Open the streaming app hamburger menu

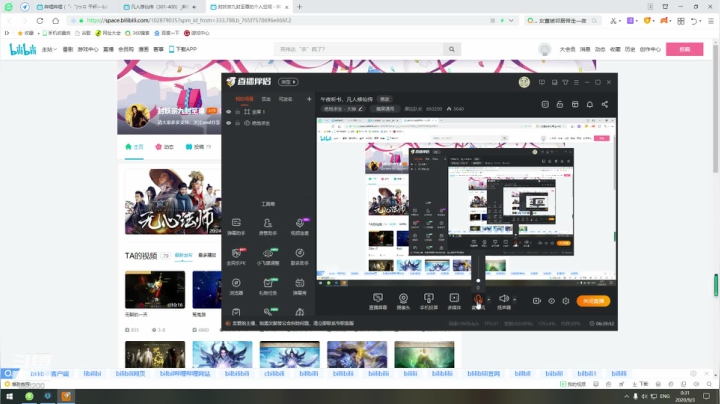[576, 82]
